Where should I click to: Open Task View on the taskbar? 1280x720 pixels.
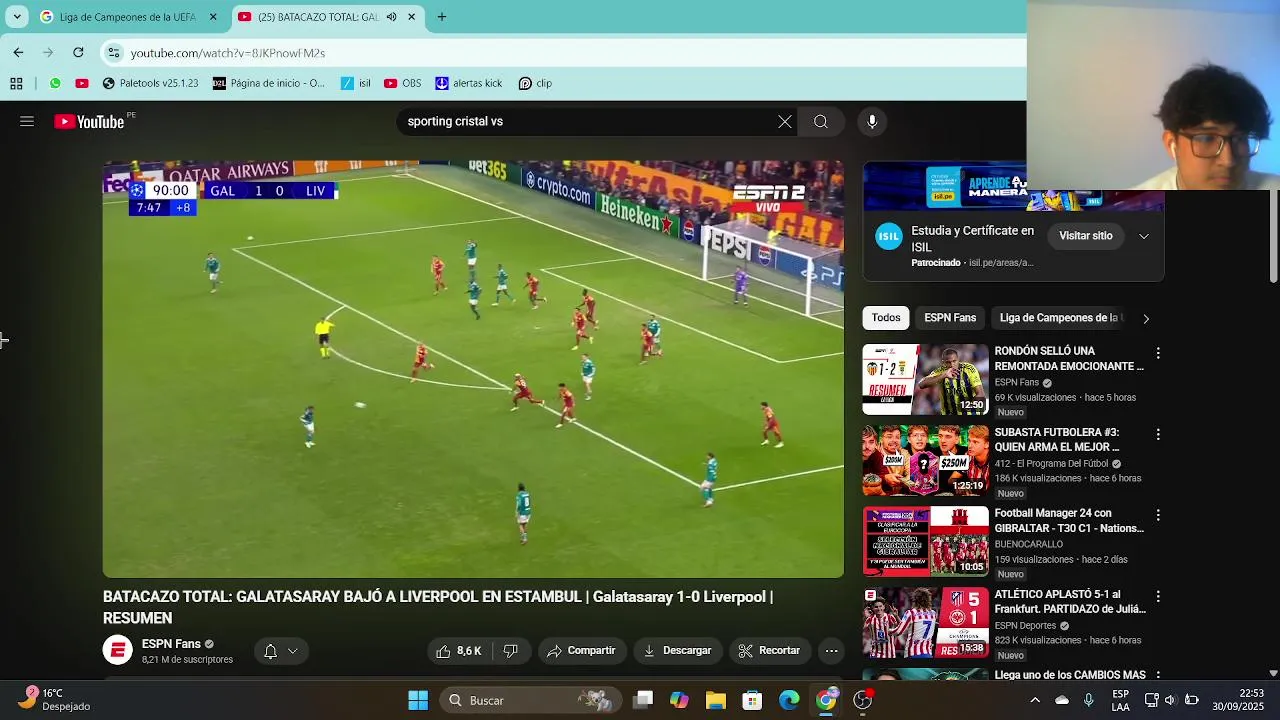[x=643, y=700]
